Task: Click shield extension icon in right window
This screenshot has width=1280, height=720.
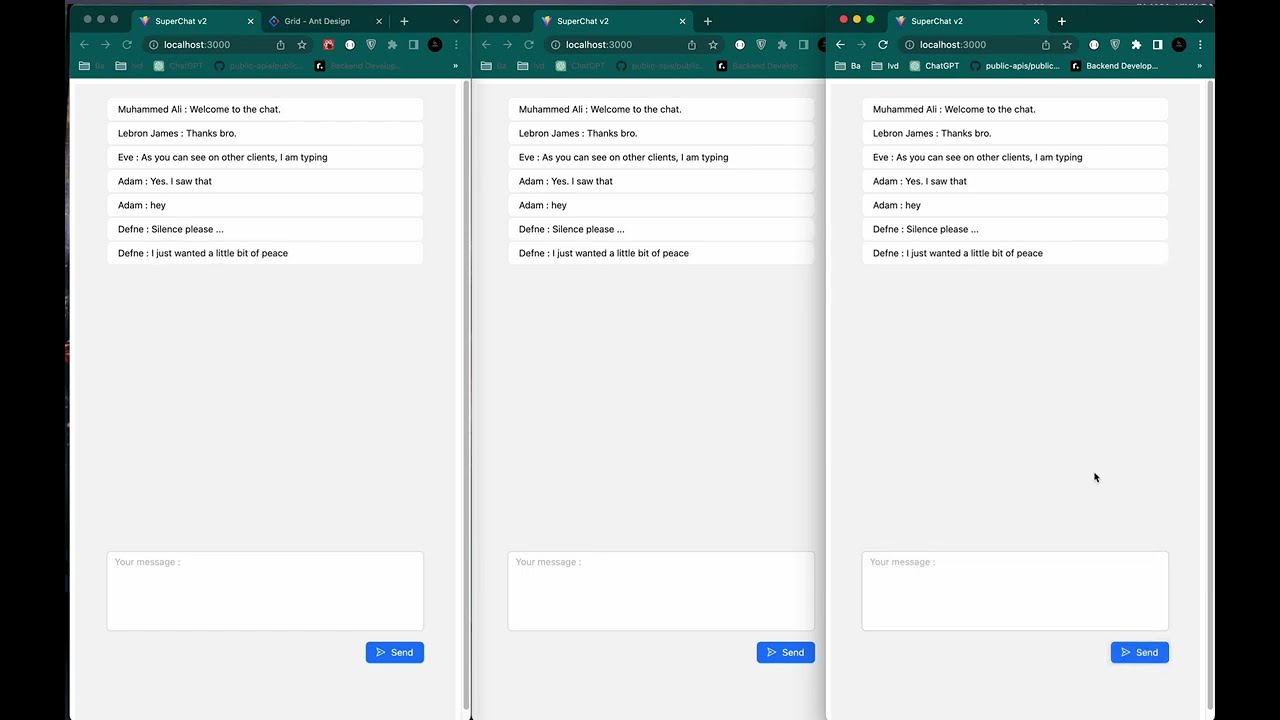Action: pyautogui.click(x=1115, y=44)
